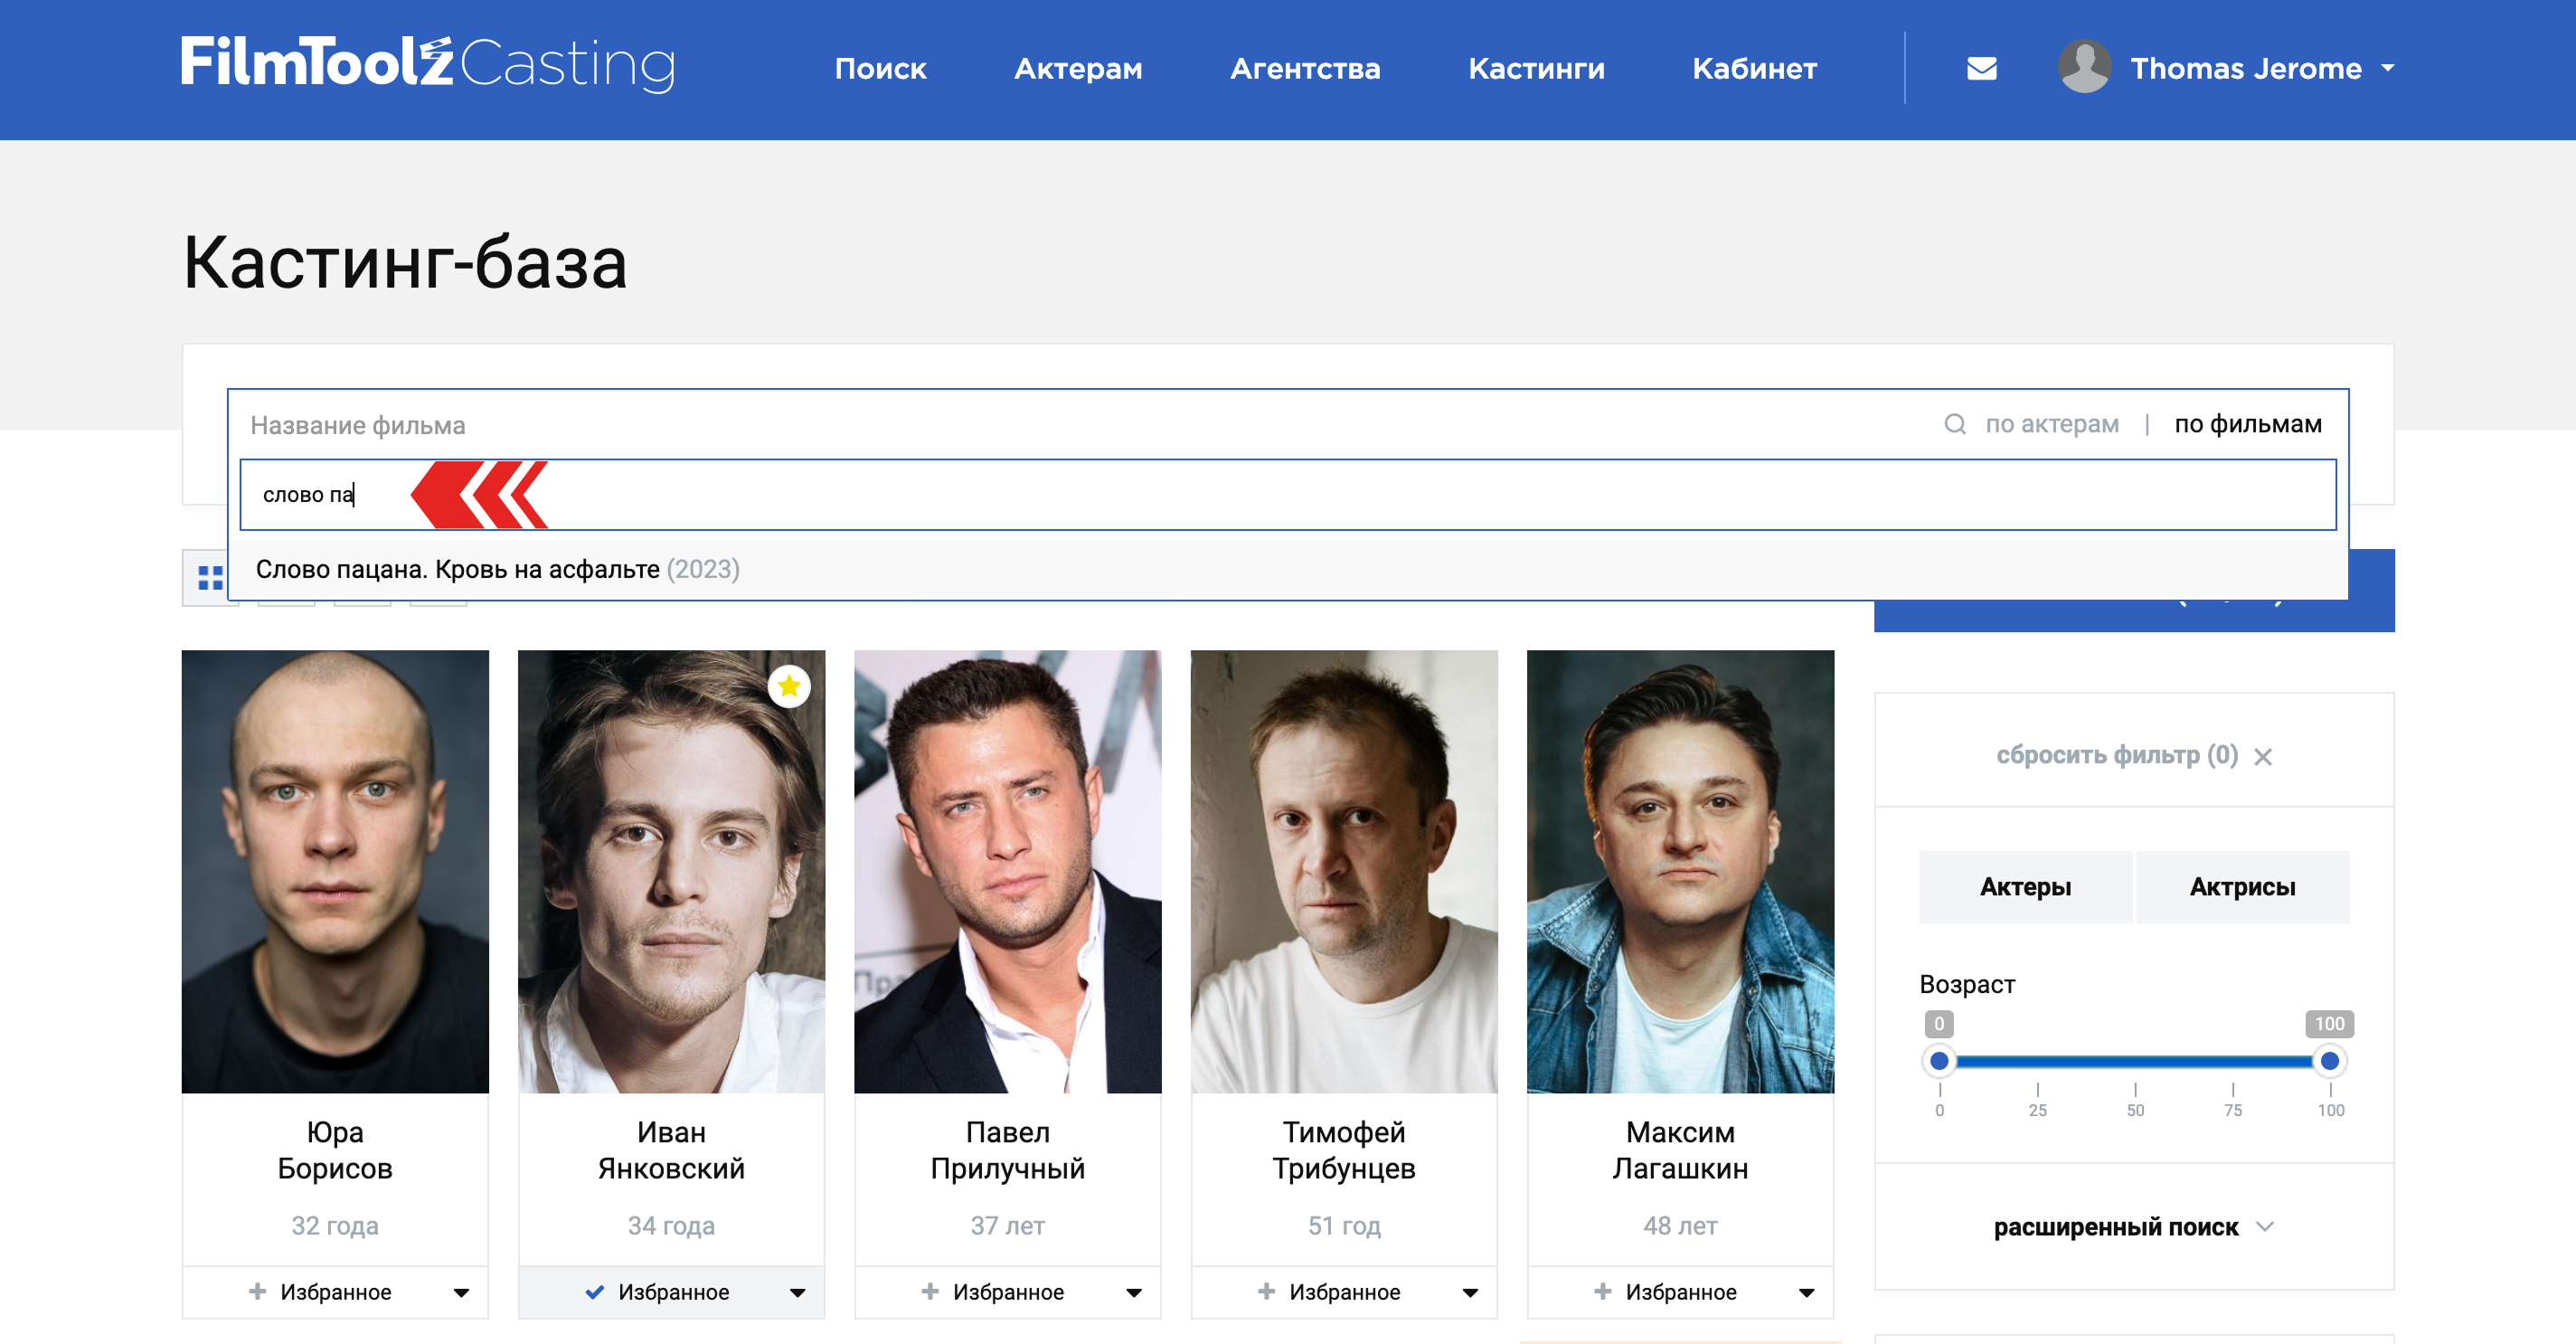Click the minimum age slider handle
The height and width of the screenshot is (1344, 2576).
tap(1938, 1060)
